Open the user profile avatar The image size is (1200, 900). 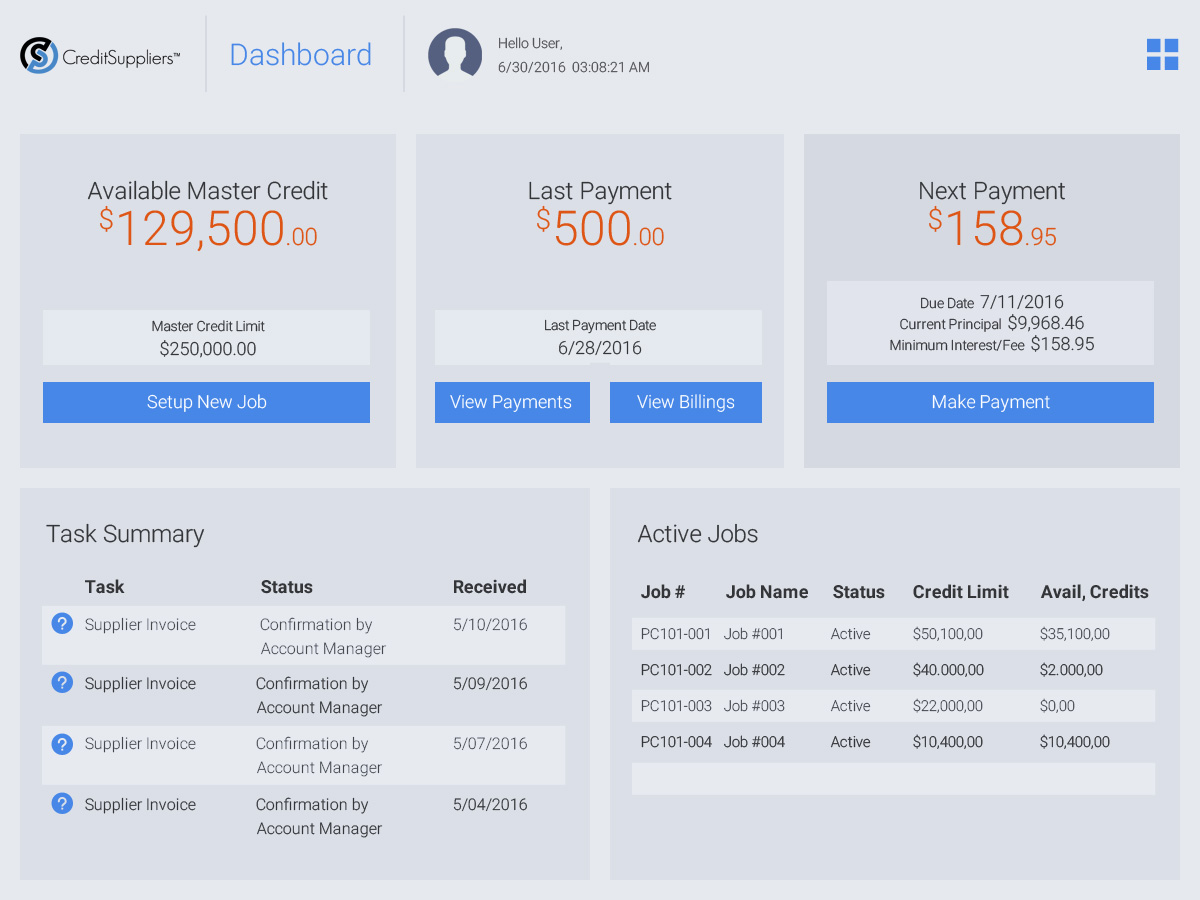point(455,54)
